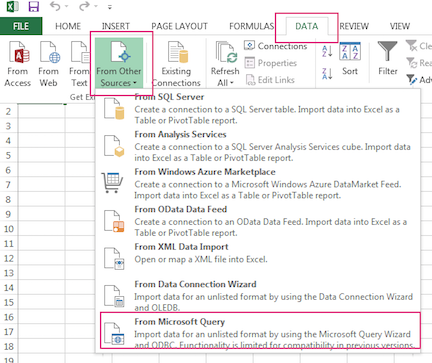Select the DATA ribbon tab
432x363 pixels.
tap(307, 26)
